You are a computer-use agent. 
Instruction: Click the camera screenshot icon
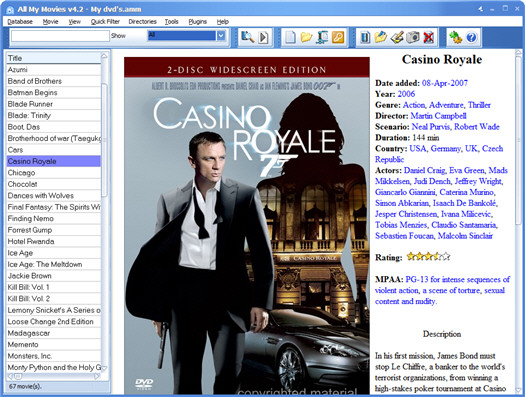[413, 37]
